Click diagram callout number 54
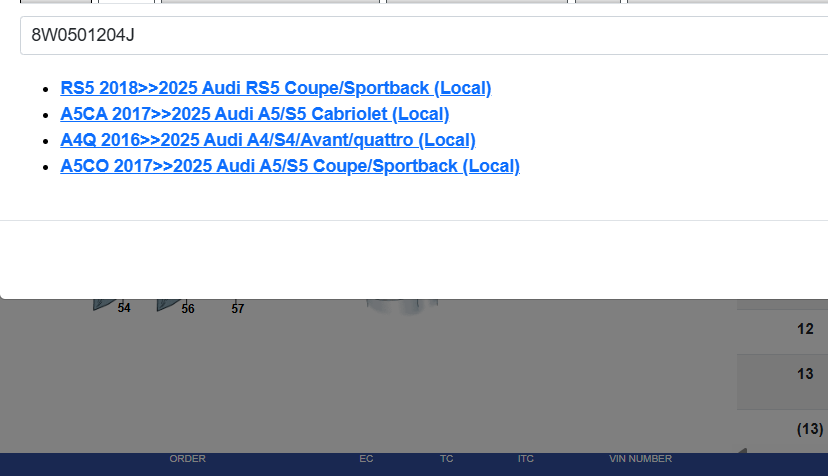Viewport: 828px width, 476px height. (x=124, y=308)
